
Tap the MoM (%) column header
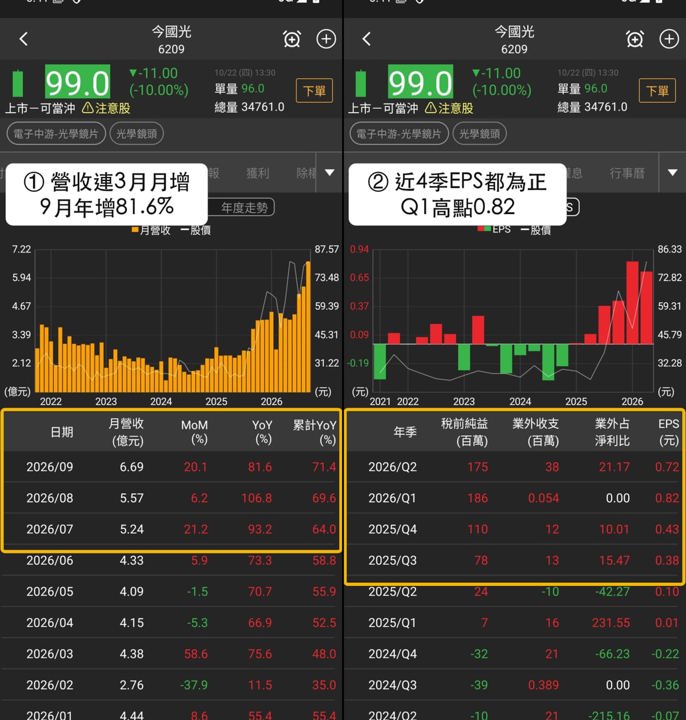pyautogui.click(x=195, y=432)
